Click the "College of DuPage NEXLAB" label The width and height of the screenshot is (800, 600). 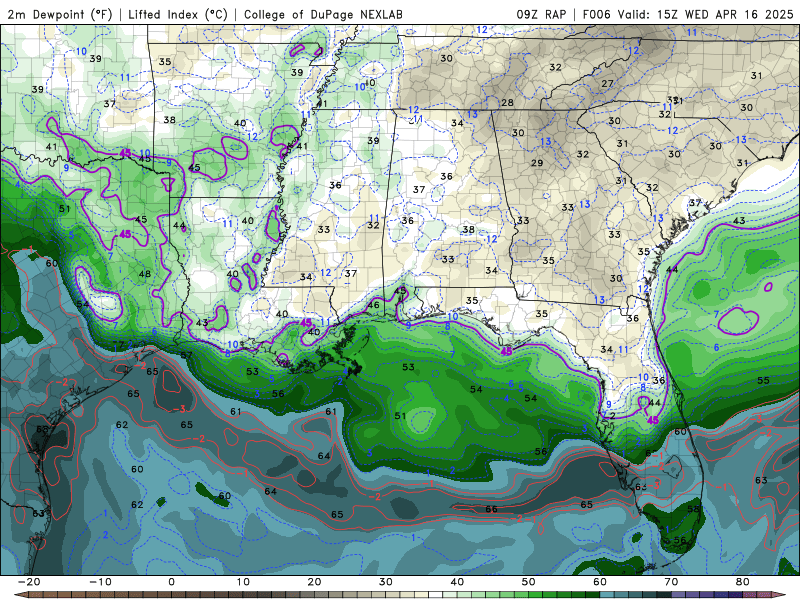coord(323,14)
